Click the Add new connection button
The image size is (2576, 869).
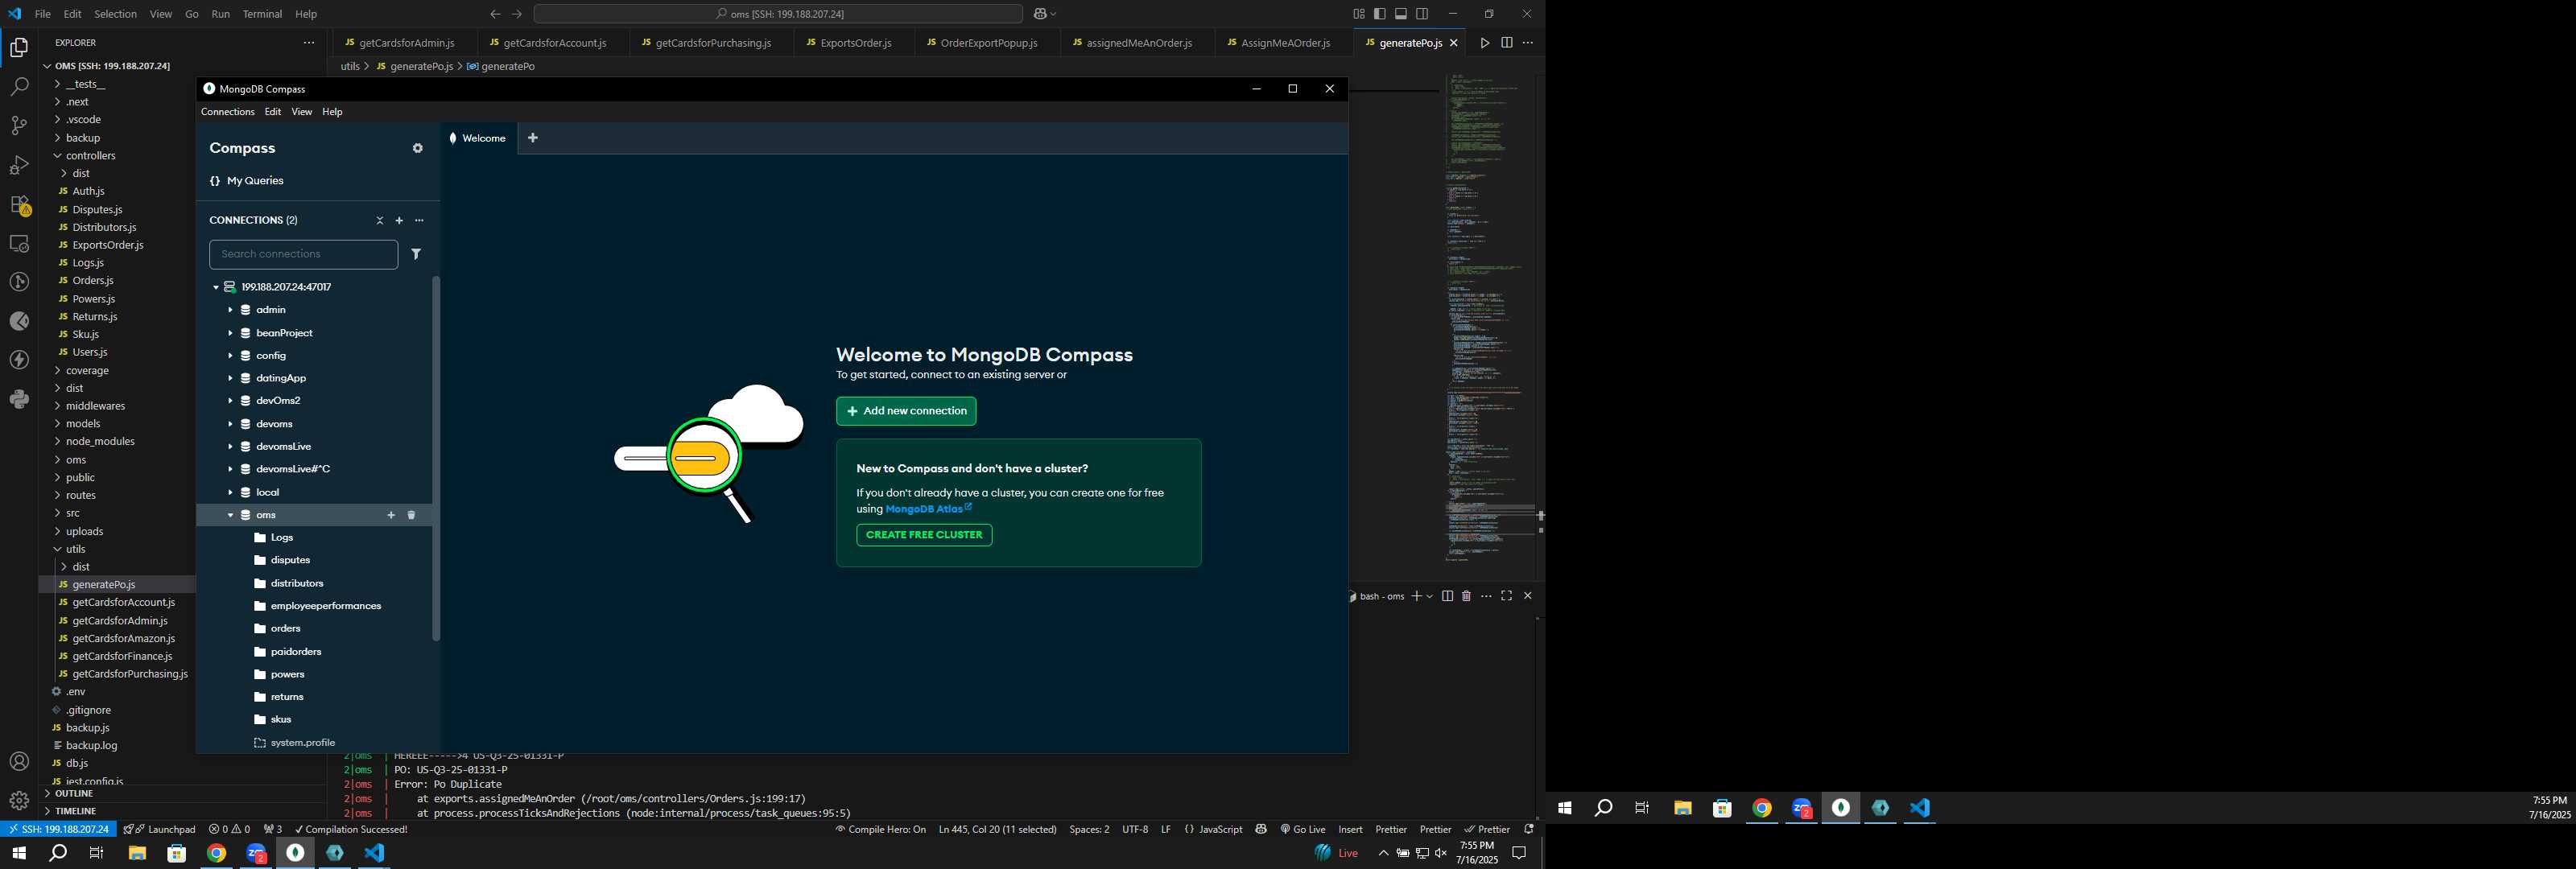click(906, 411)
